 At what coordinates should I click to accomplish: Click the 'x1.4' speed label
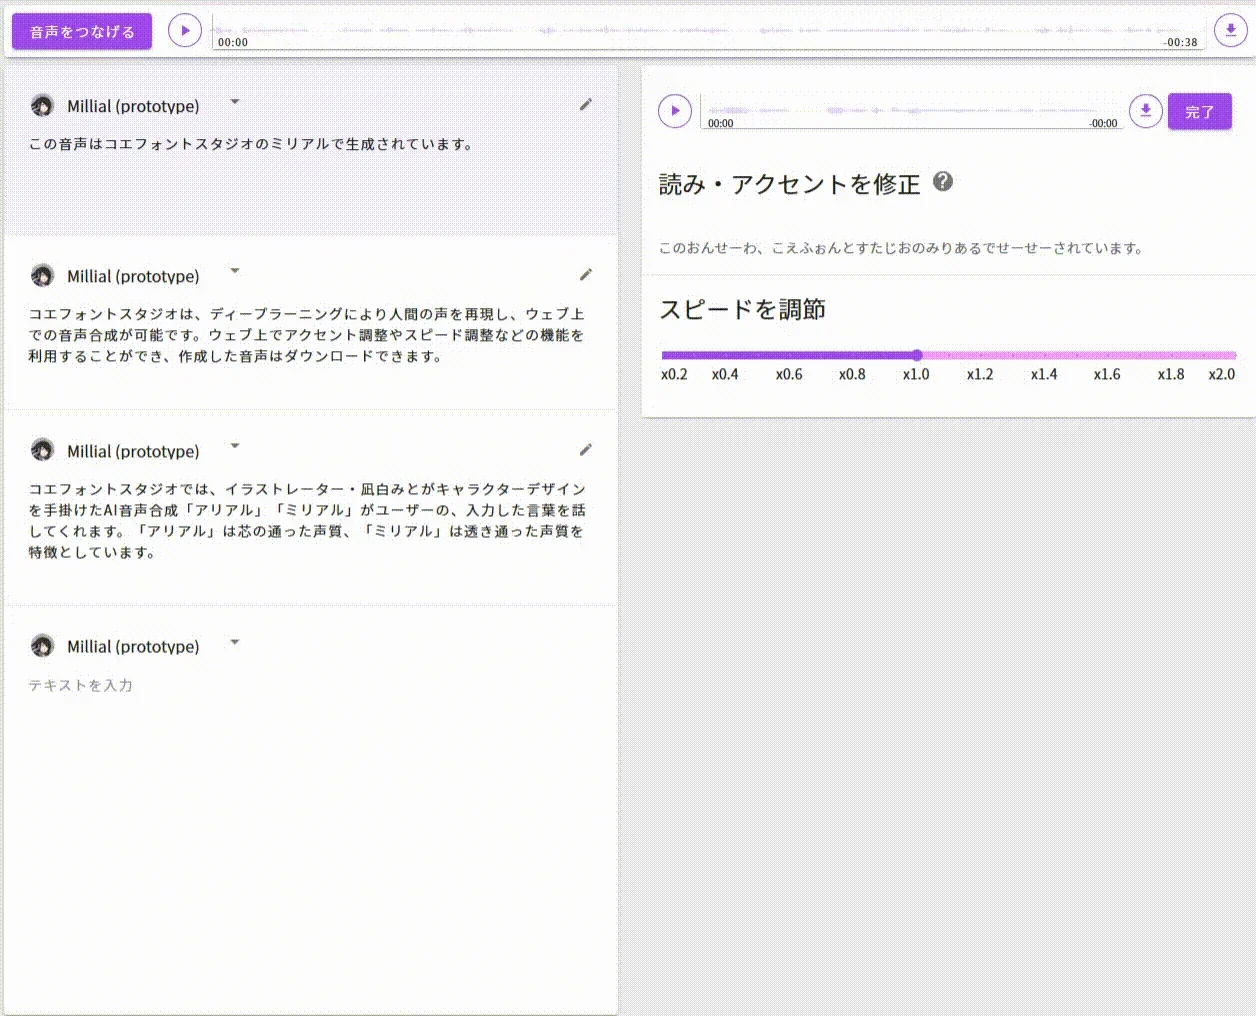pos(1044,374)
